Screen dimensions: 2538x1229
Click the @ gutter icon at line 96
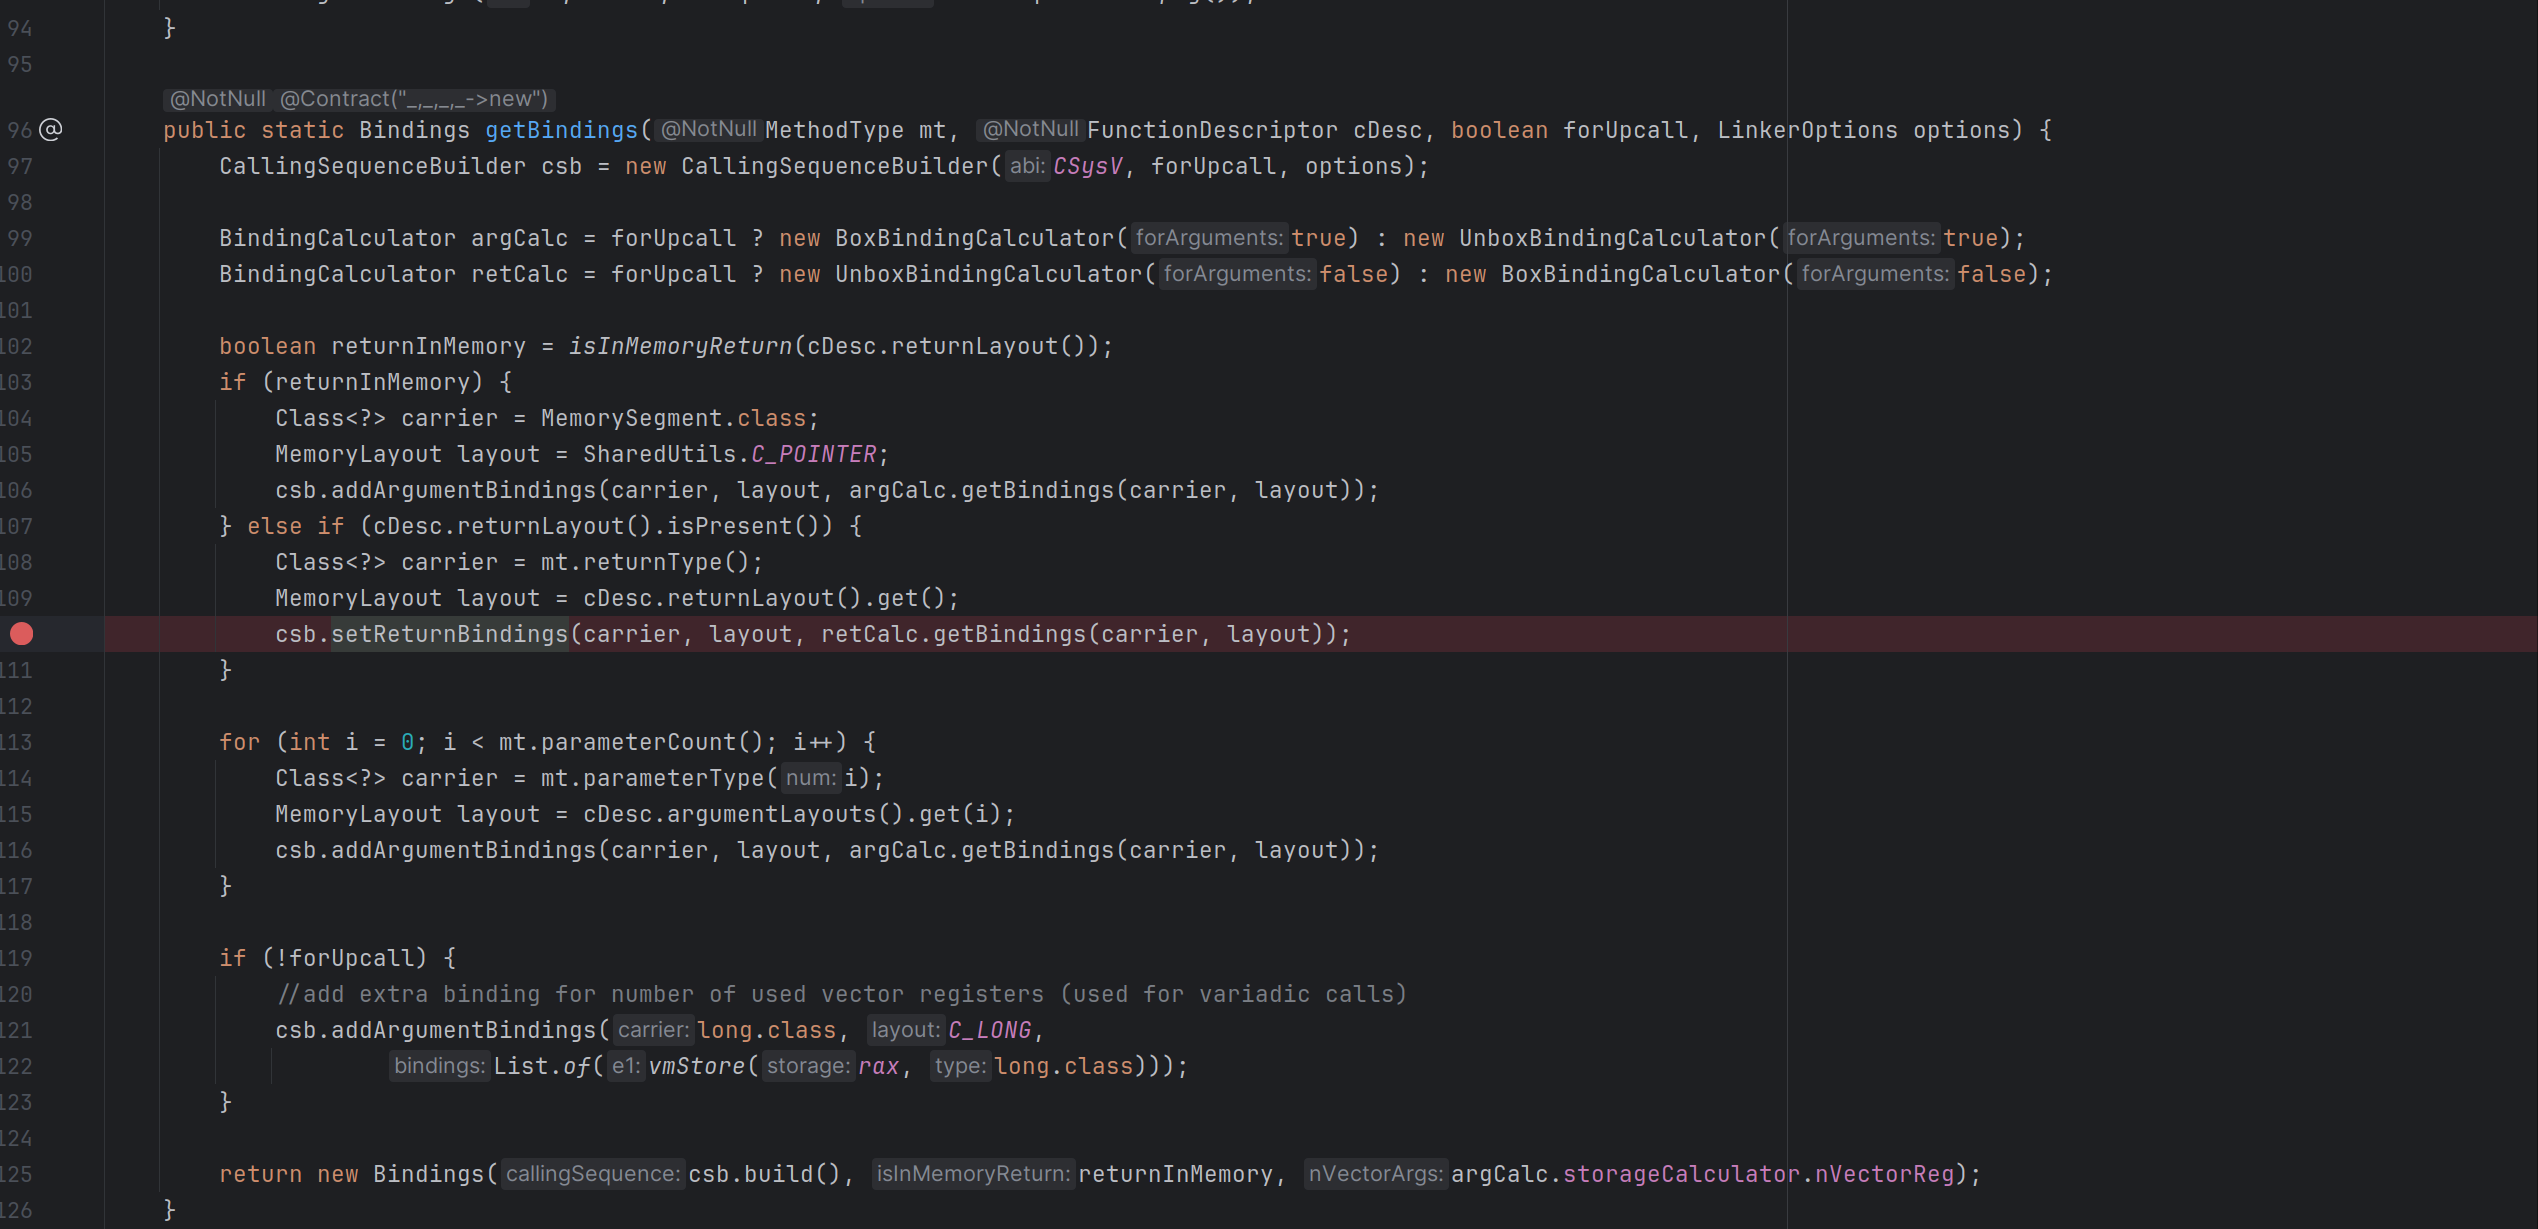tap(50, 130)
